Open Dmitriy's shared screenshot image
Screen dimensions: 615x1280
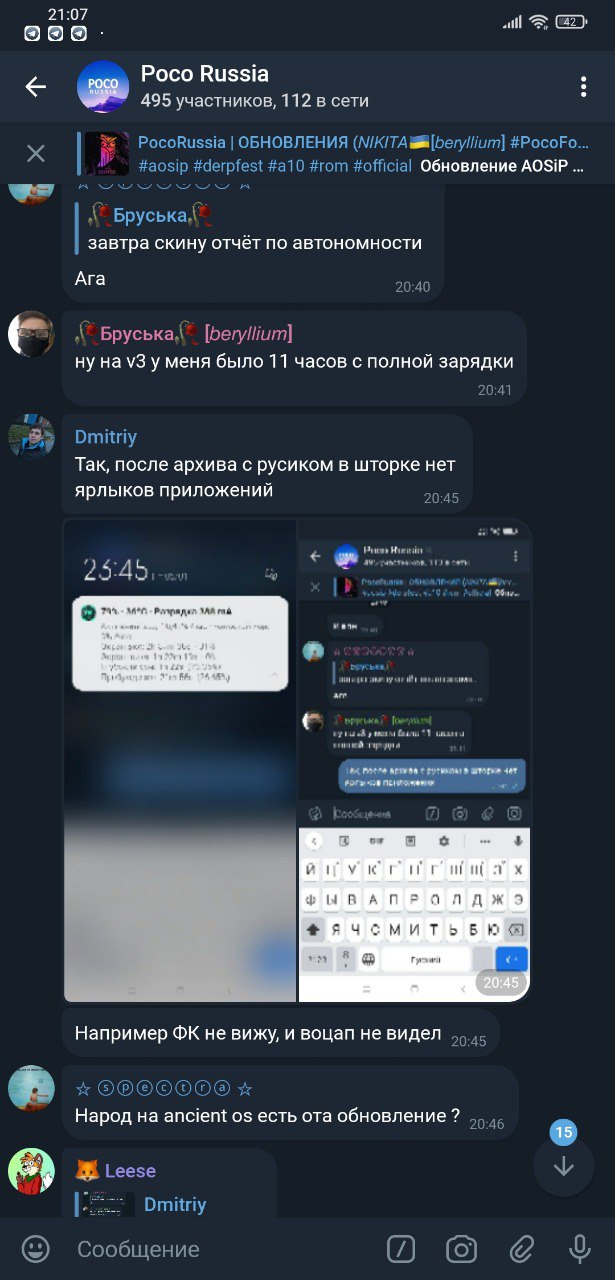297,760
